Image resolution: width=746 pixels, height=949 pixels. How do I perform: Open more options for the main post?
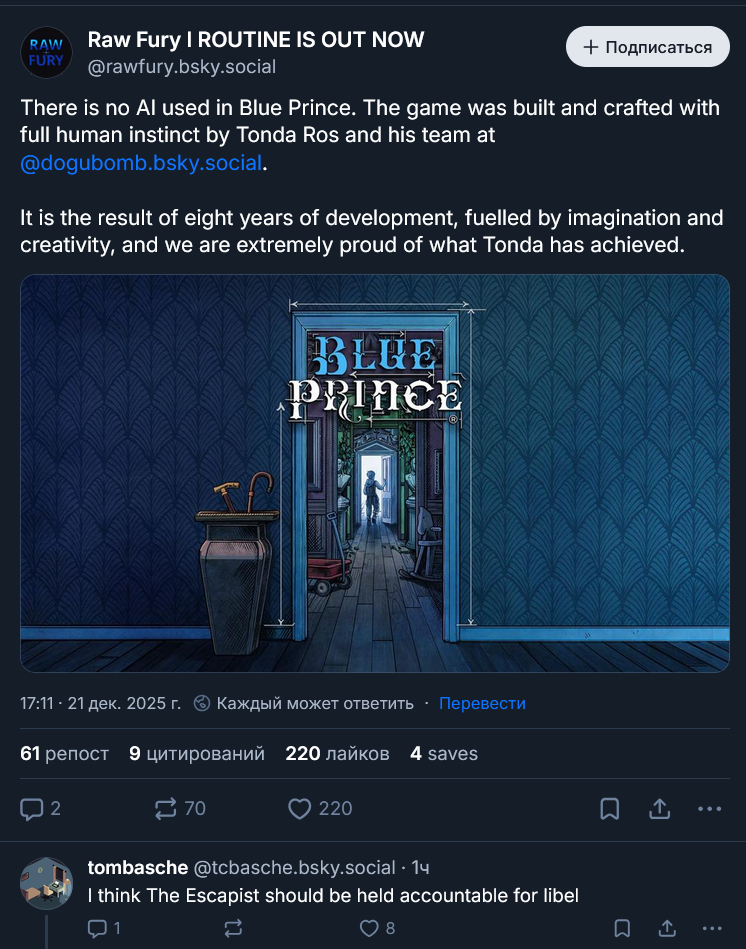[x=709, y=809]
